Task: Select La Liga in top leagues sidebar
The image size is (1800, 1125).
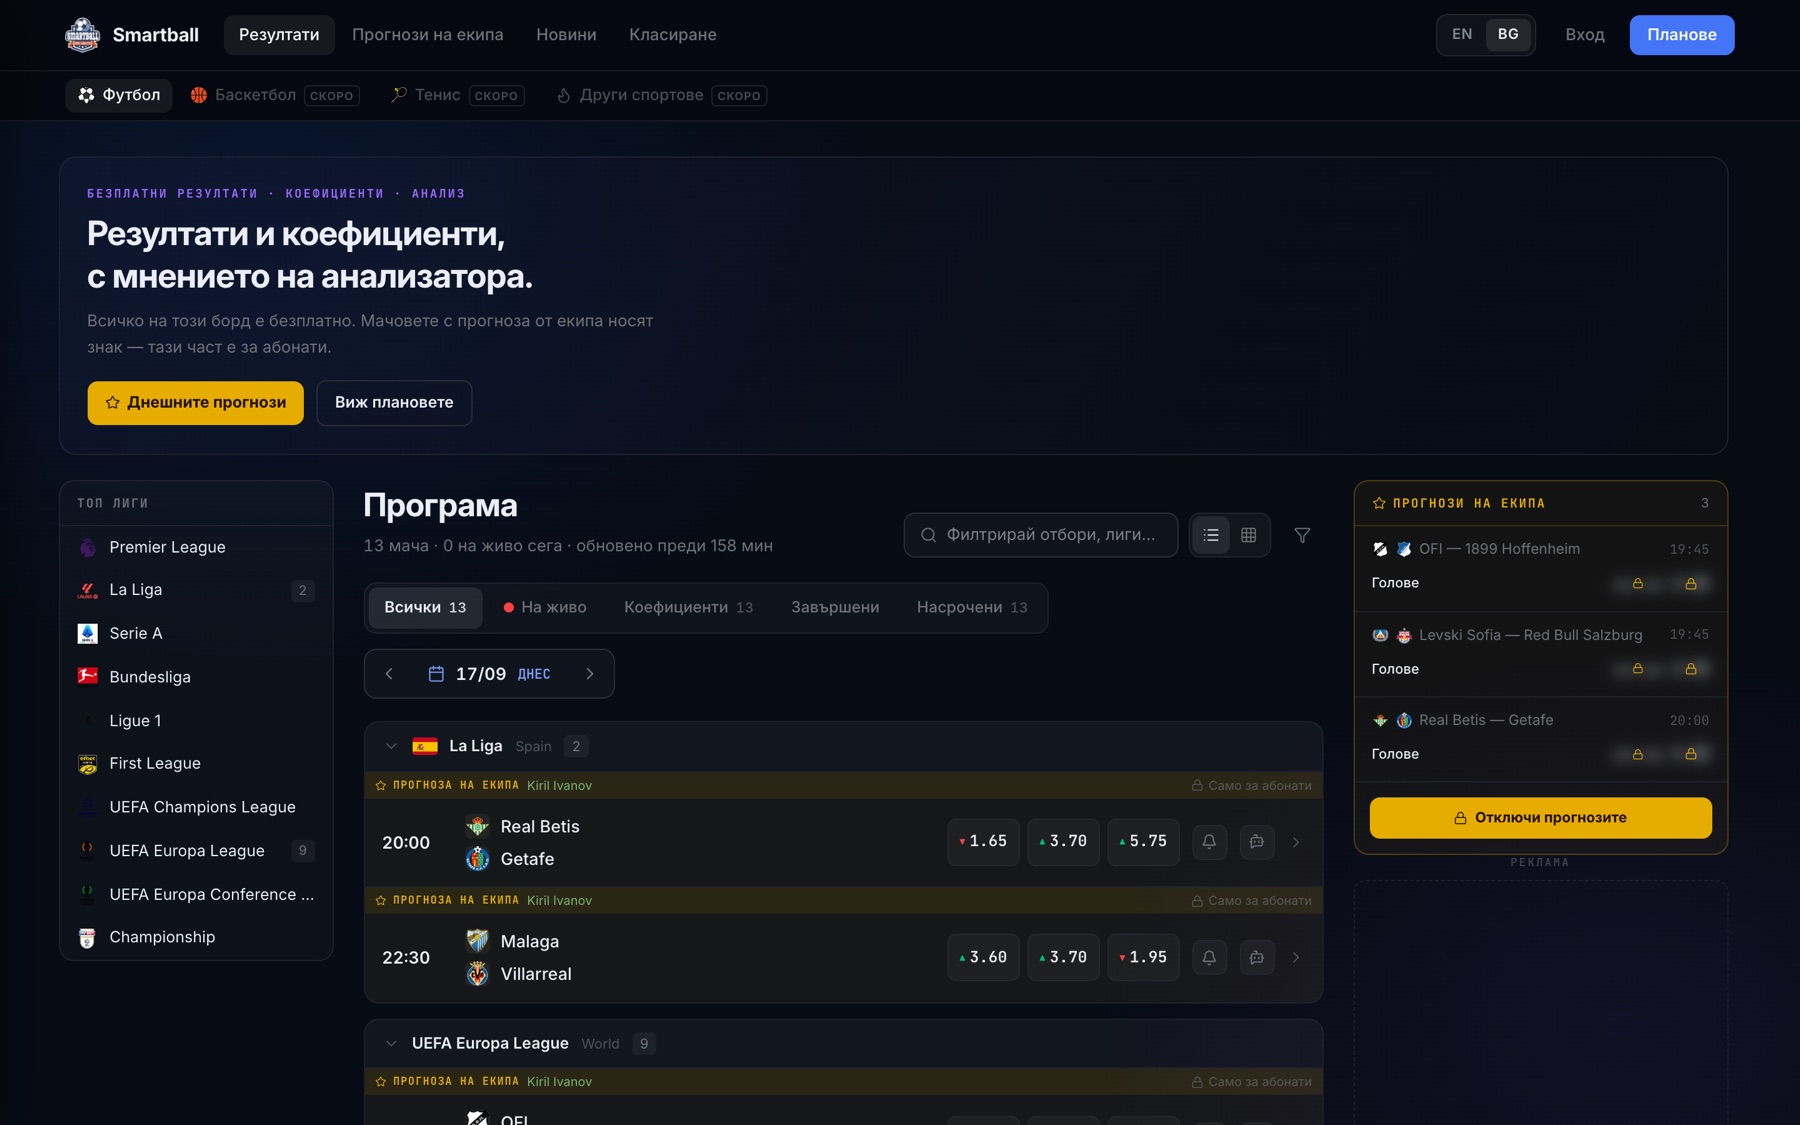Action: coord(196,590)
